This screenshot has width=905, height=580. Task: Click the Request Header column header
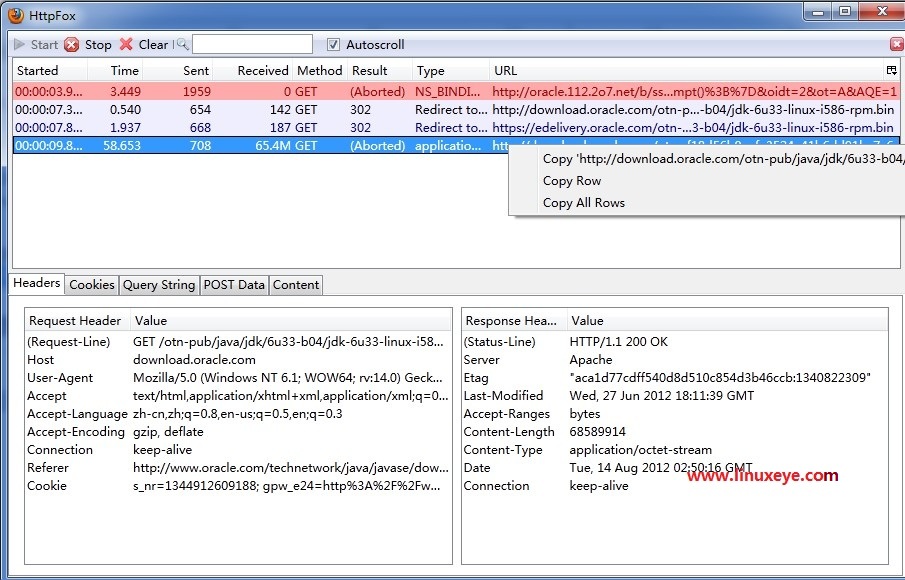(77, 320)
